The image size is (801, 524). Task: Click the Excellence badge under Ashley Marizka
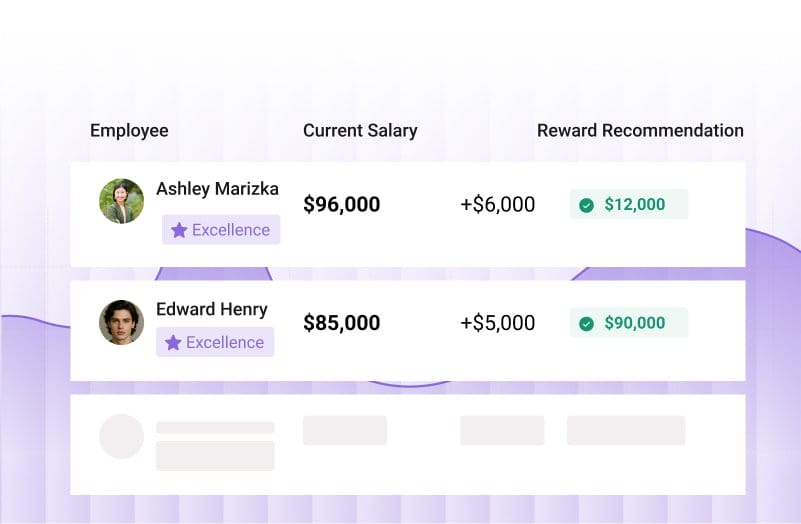(x=221, y=230)
